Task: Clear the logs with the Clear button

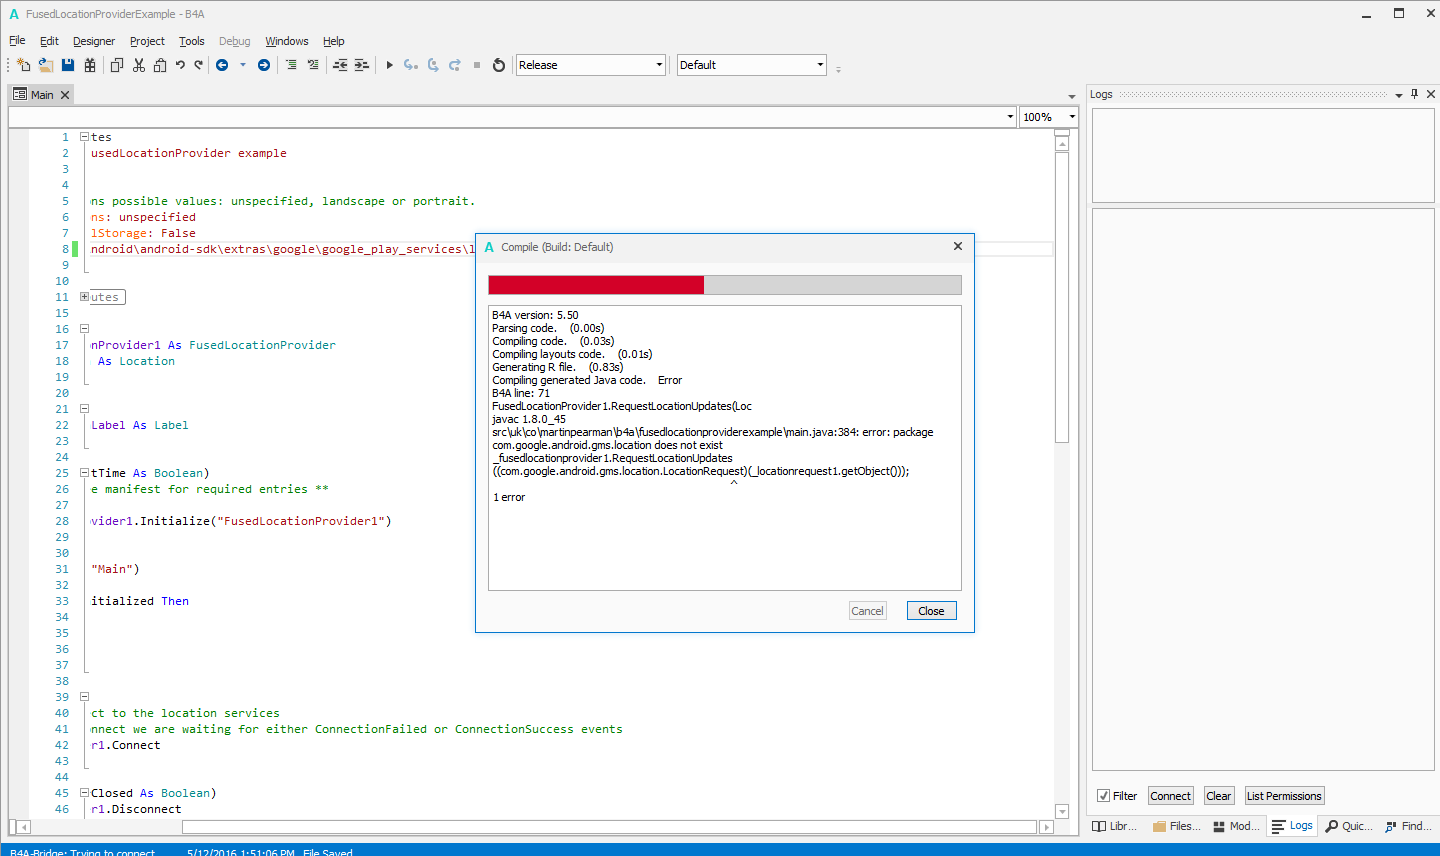Action: coord(1219,796)
